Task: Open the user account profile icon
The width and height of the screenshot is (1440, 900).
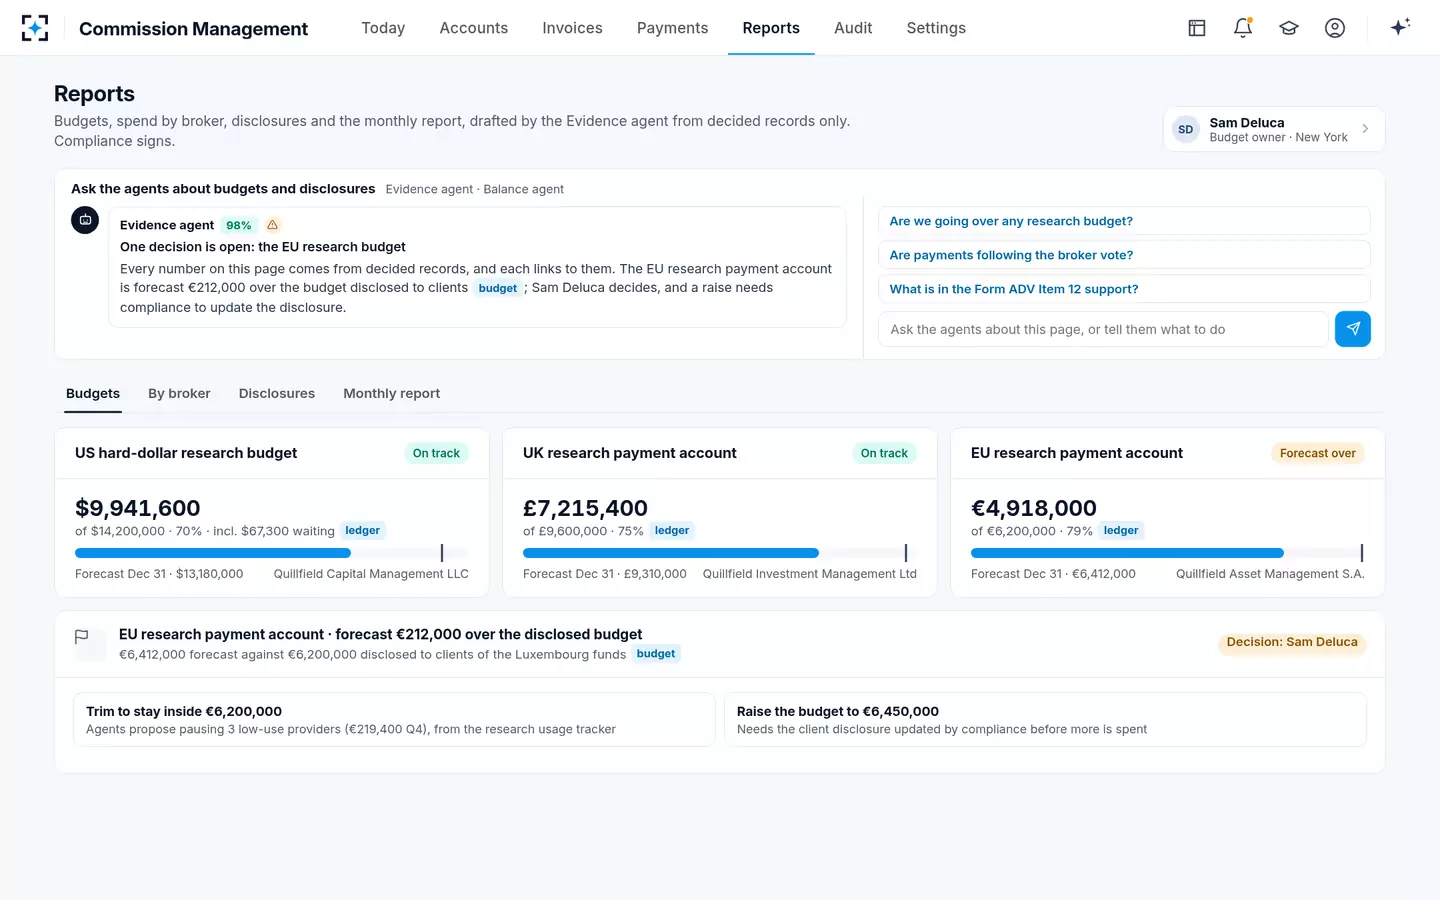Action: tap(1335, 28)
